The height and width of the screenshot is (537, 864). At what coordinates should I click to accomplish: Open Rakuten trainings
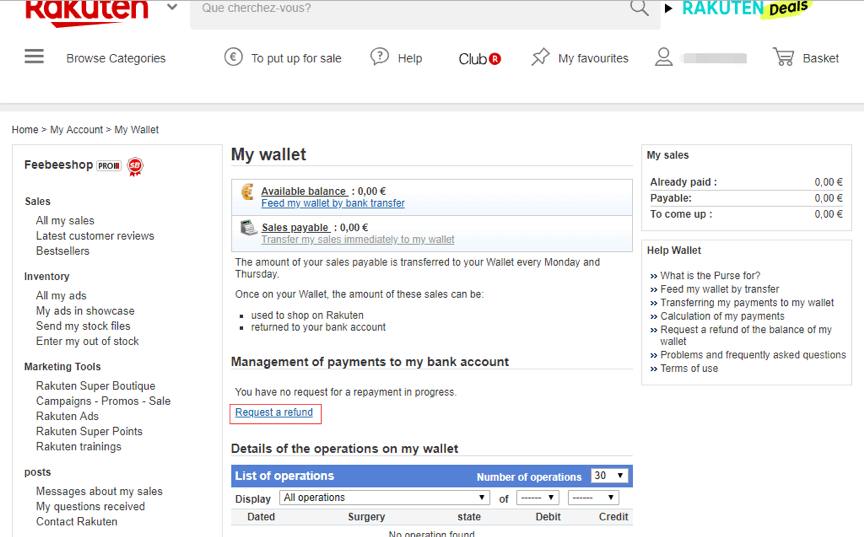tap(78, 446)
